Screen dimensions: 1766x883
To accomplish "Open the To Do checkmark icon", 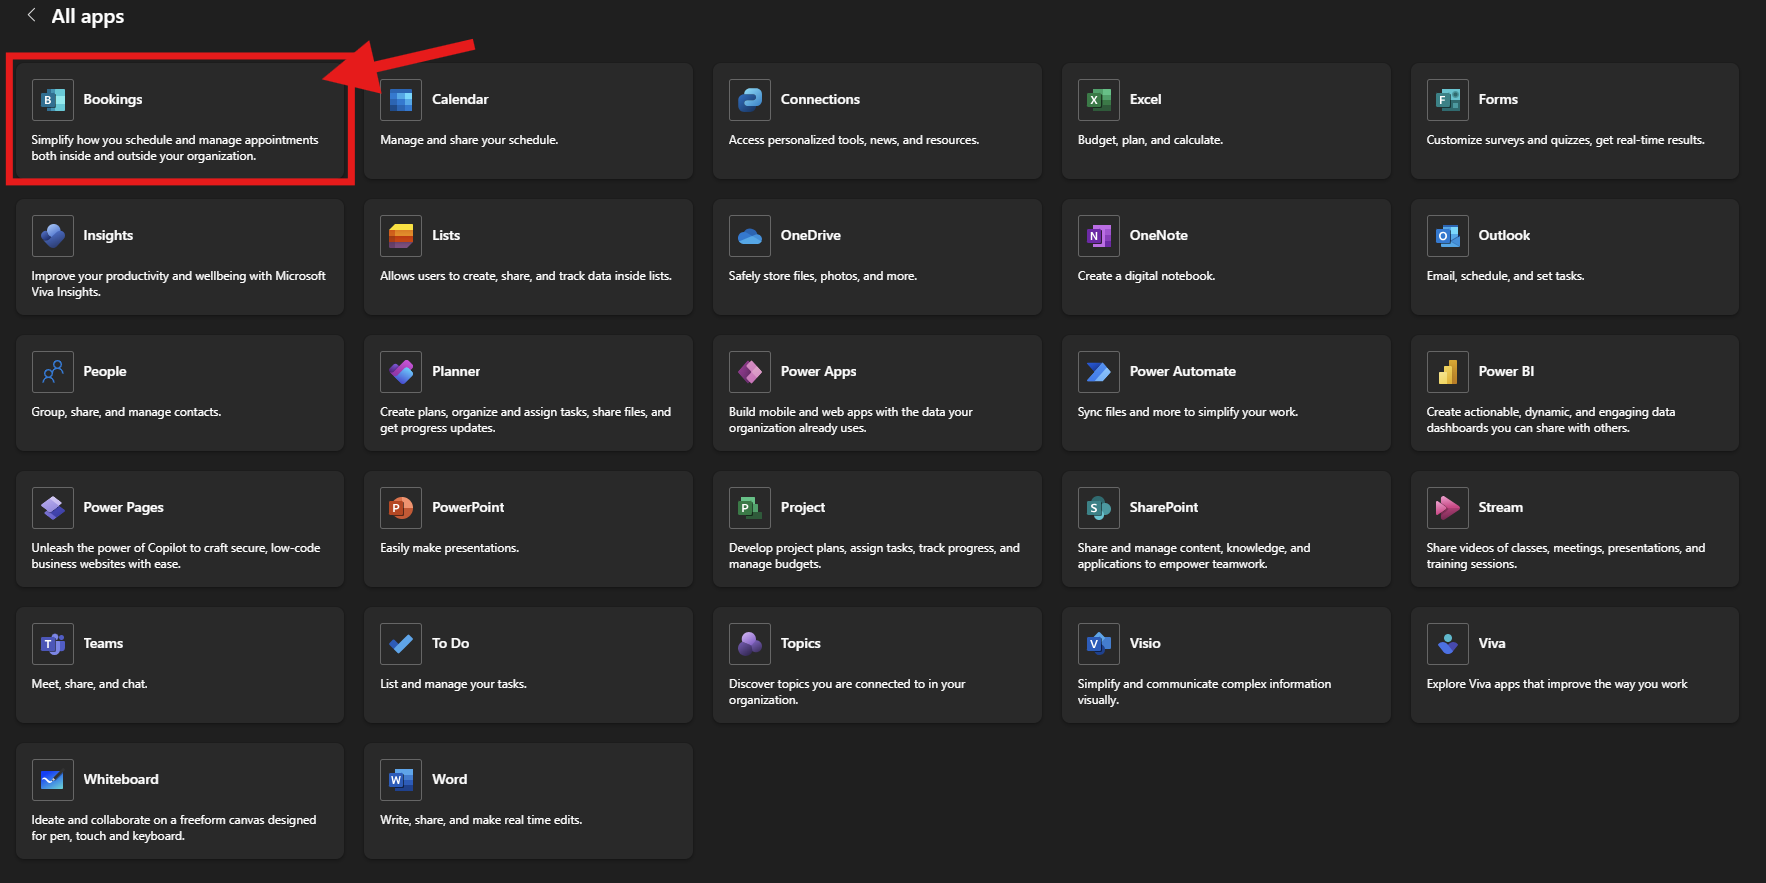I will coord(401,644).
